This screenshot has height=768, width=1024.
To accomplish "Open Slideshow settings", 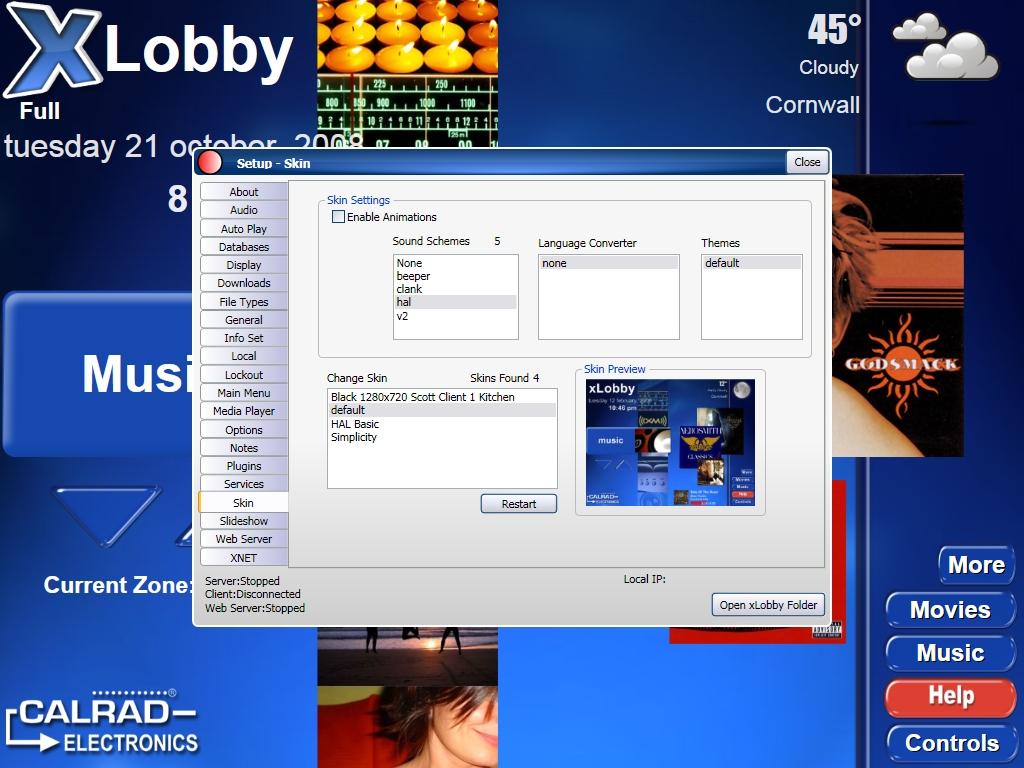I will [244, 520].
